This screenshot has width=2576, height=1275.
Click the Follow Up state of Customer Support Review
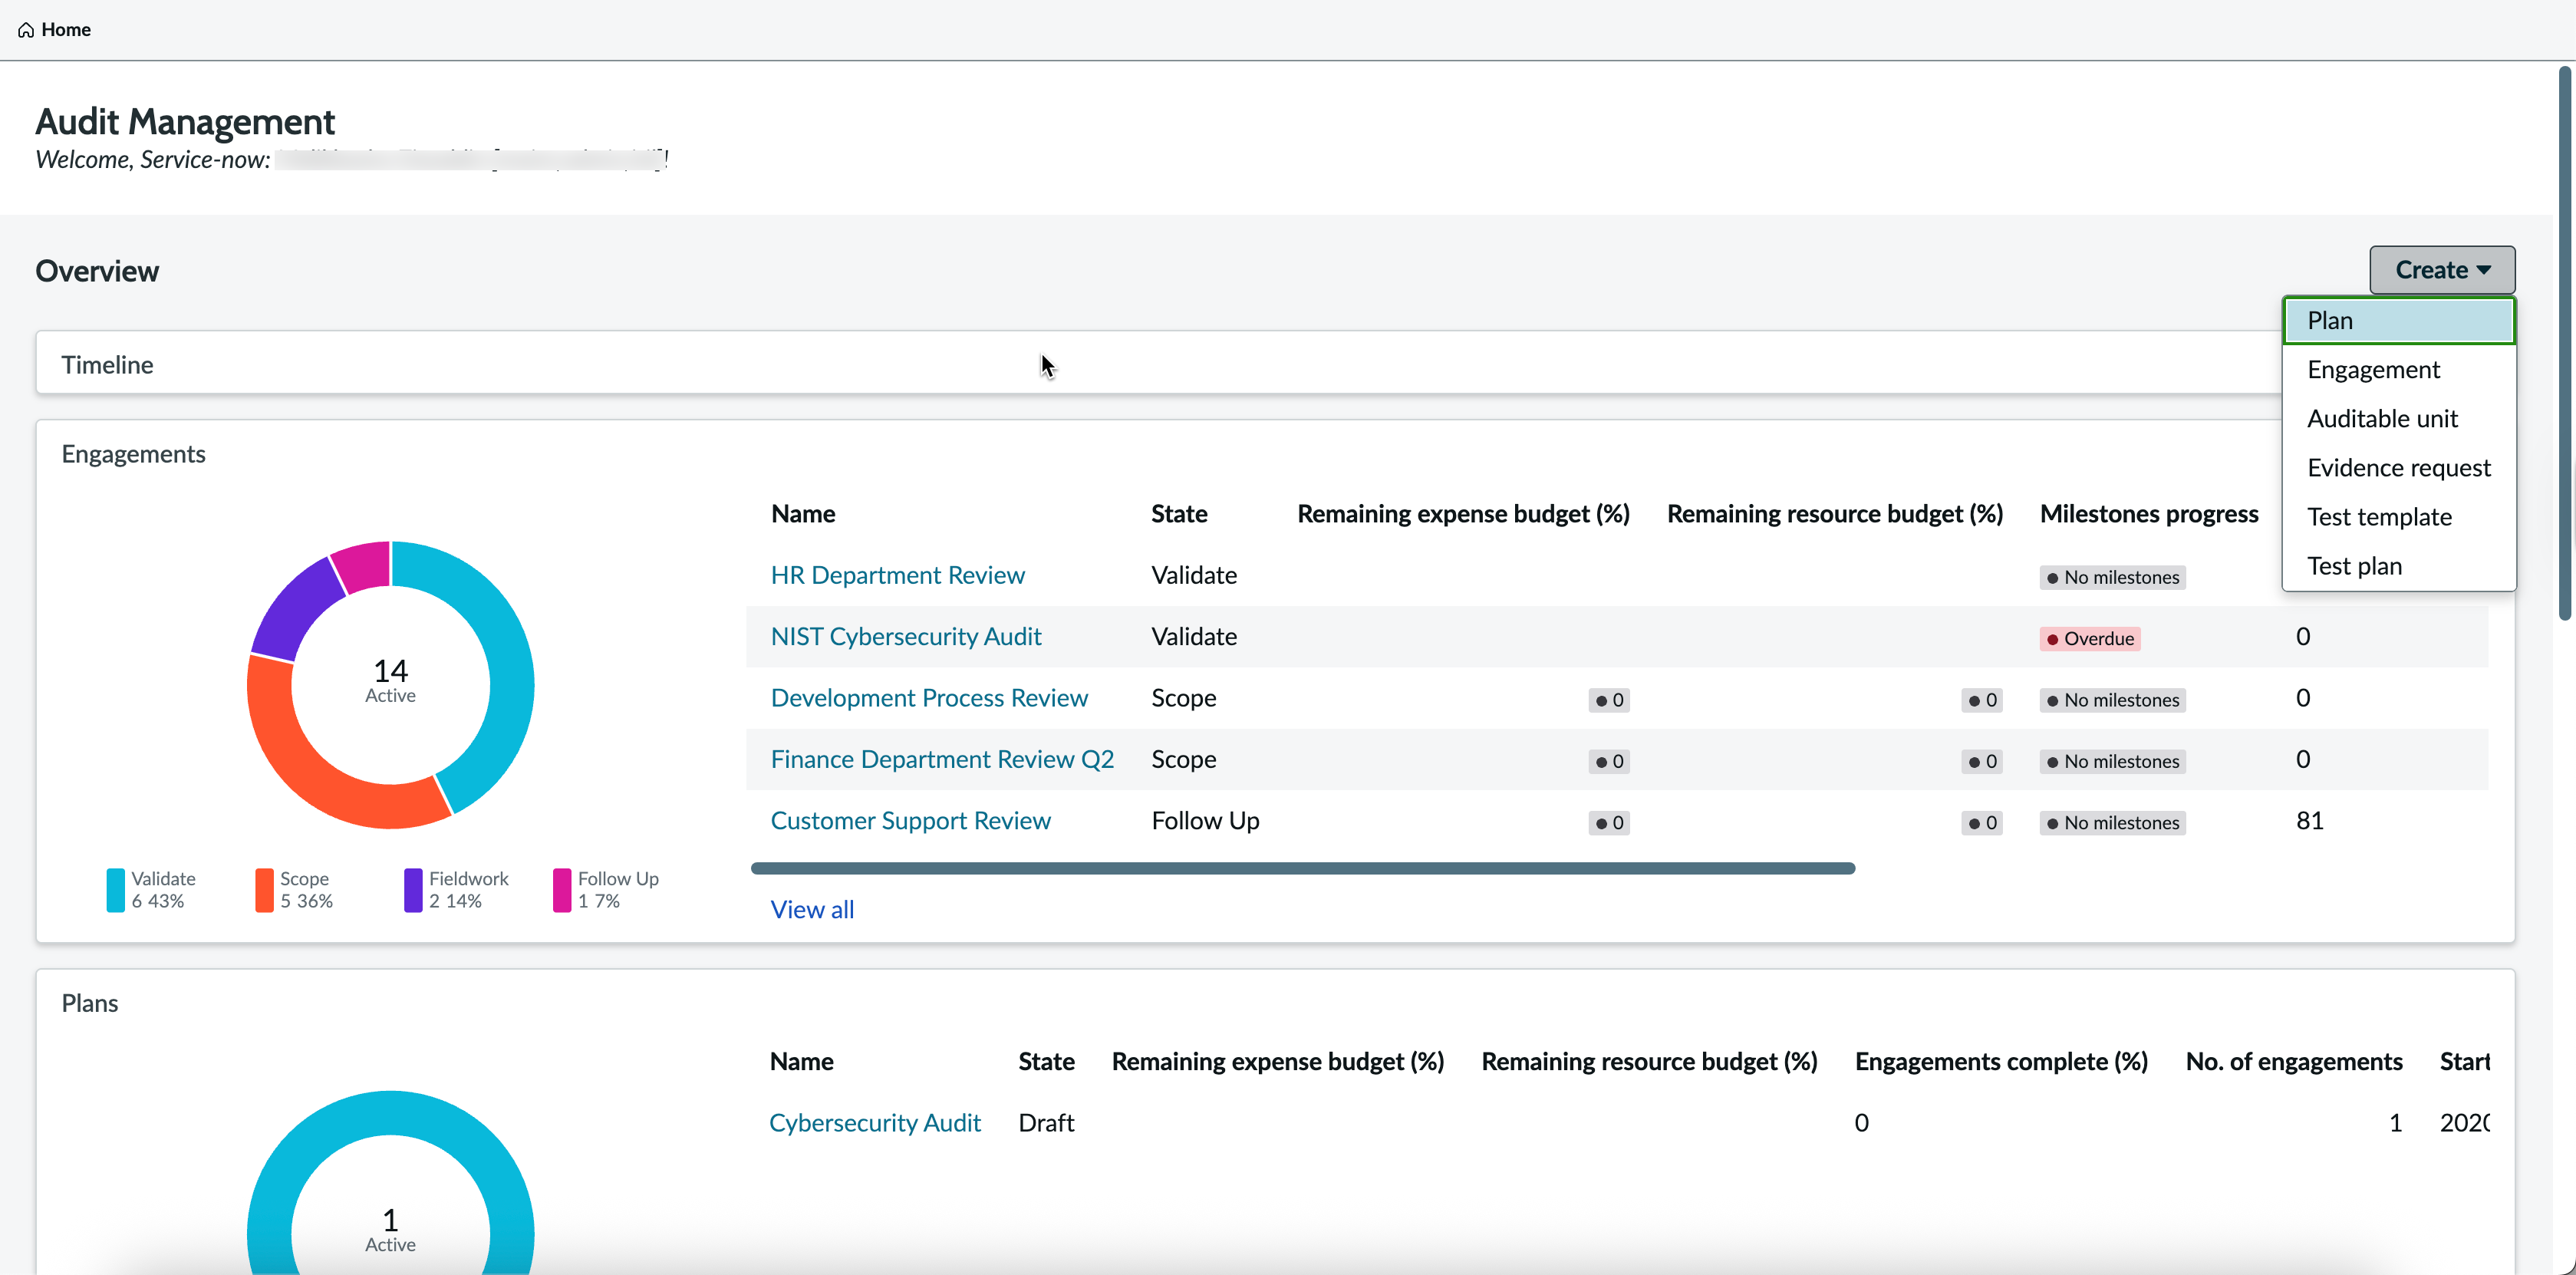click(x=1205, y=821)
